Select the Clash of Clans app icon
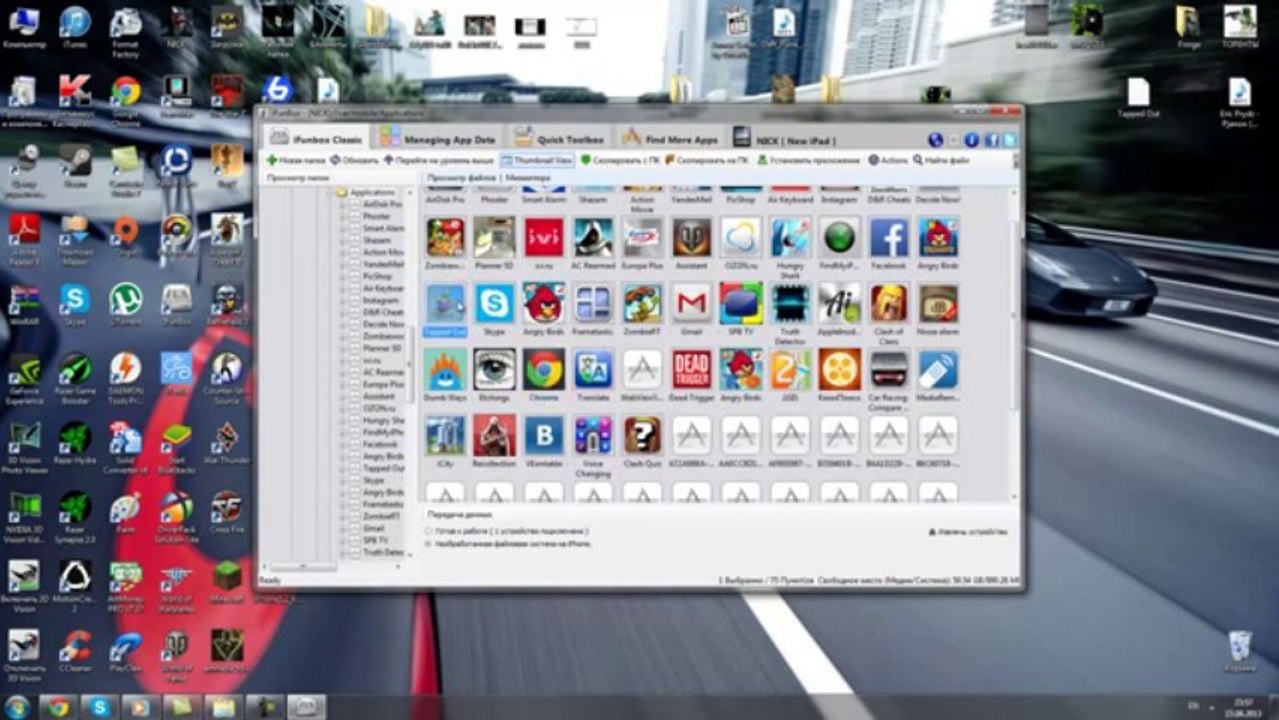 889,303
